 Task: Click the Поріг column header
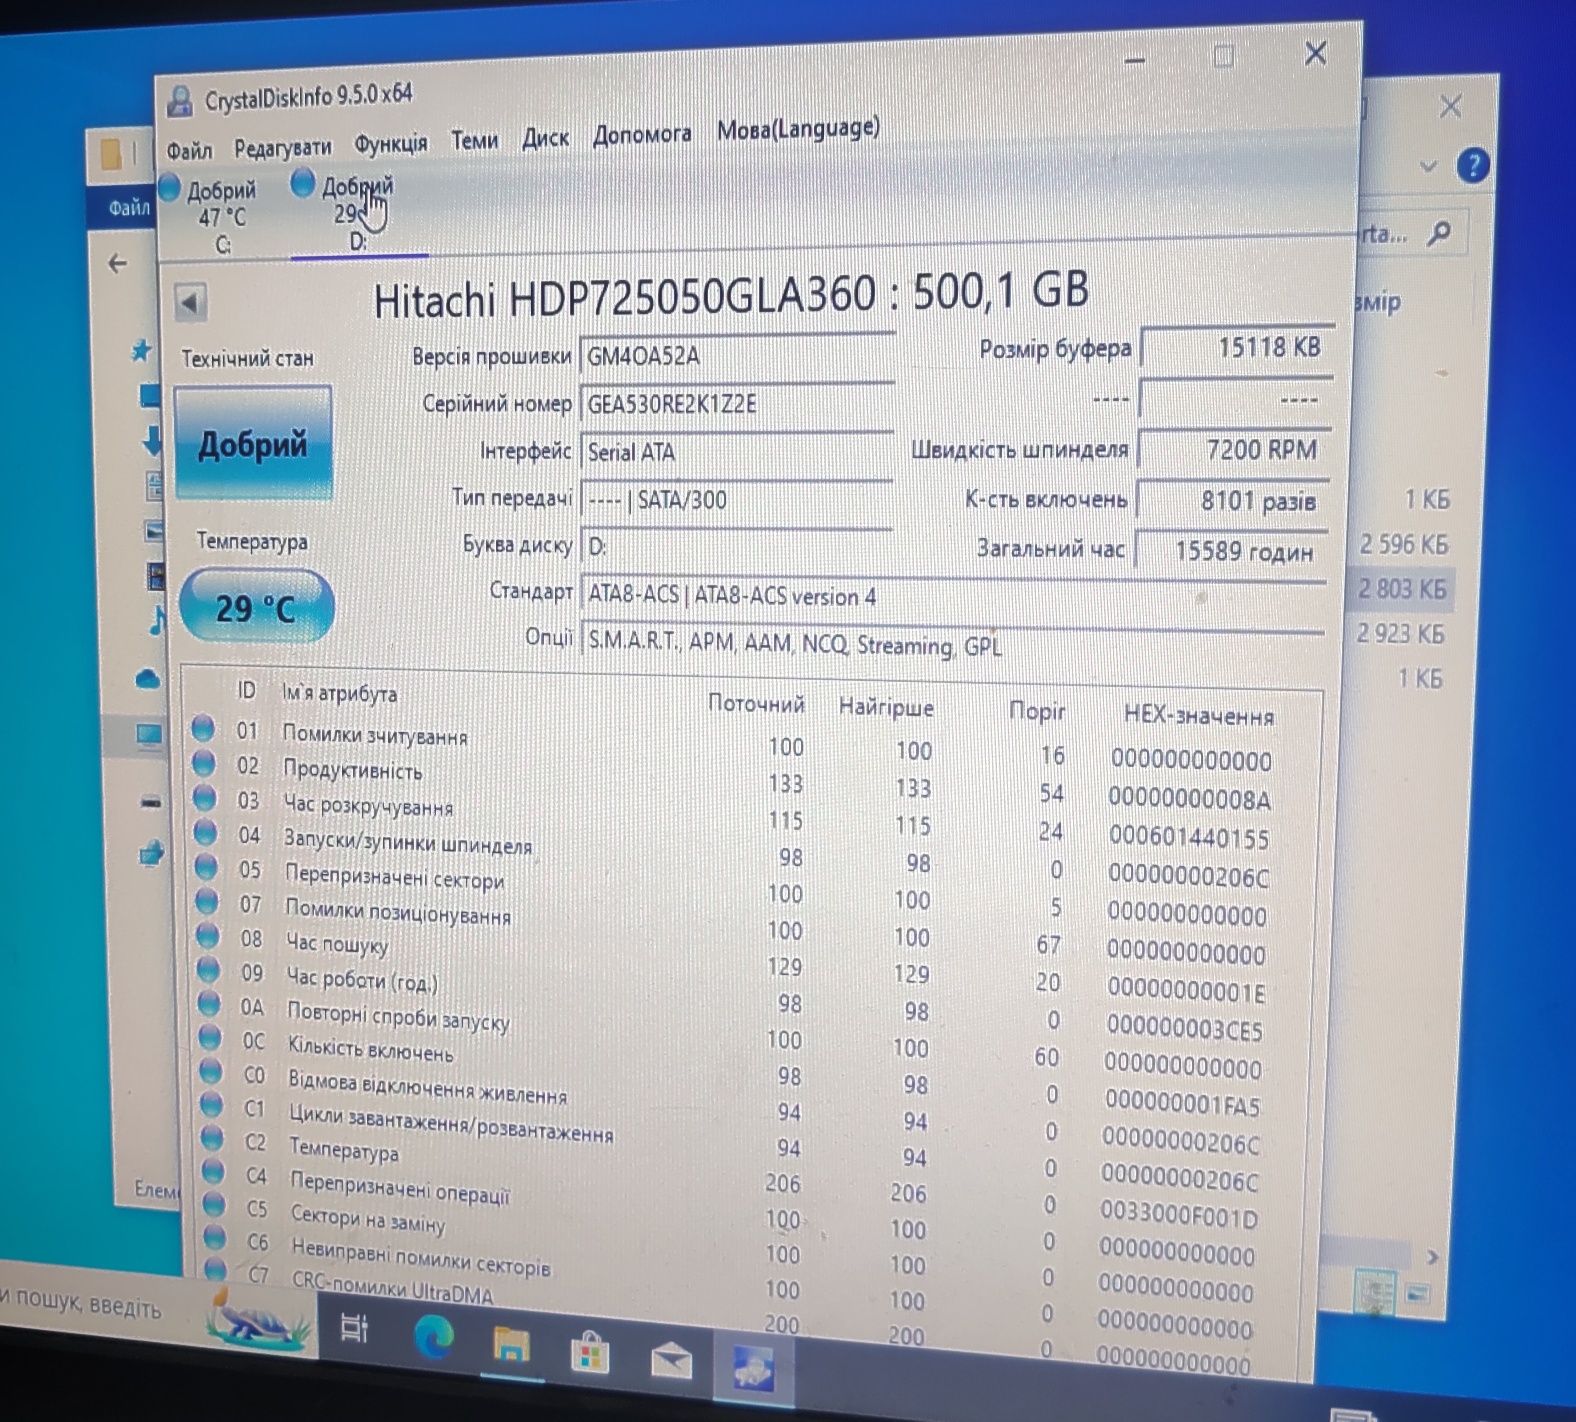tap(1037, 712)
